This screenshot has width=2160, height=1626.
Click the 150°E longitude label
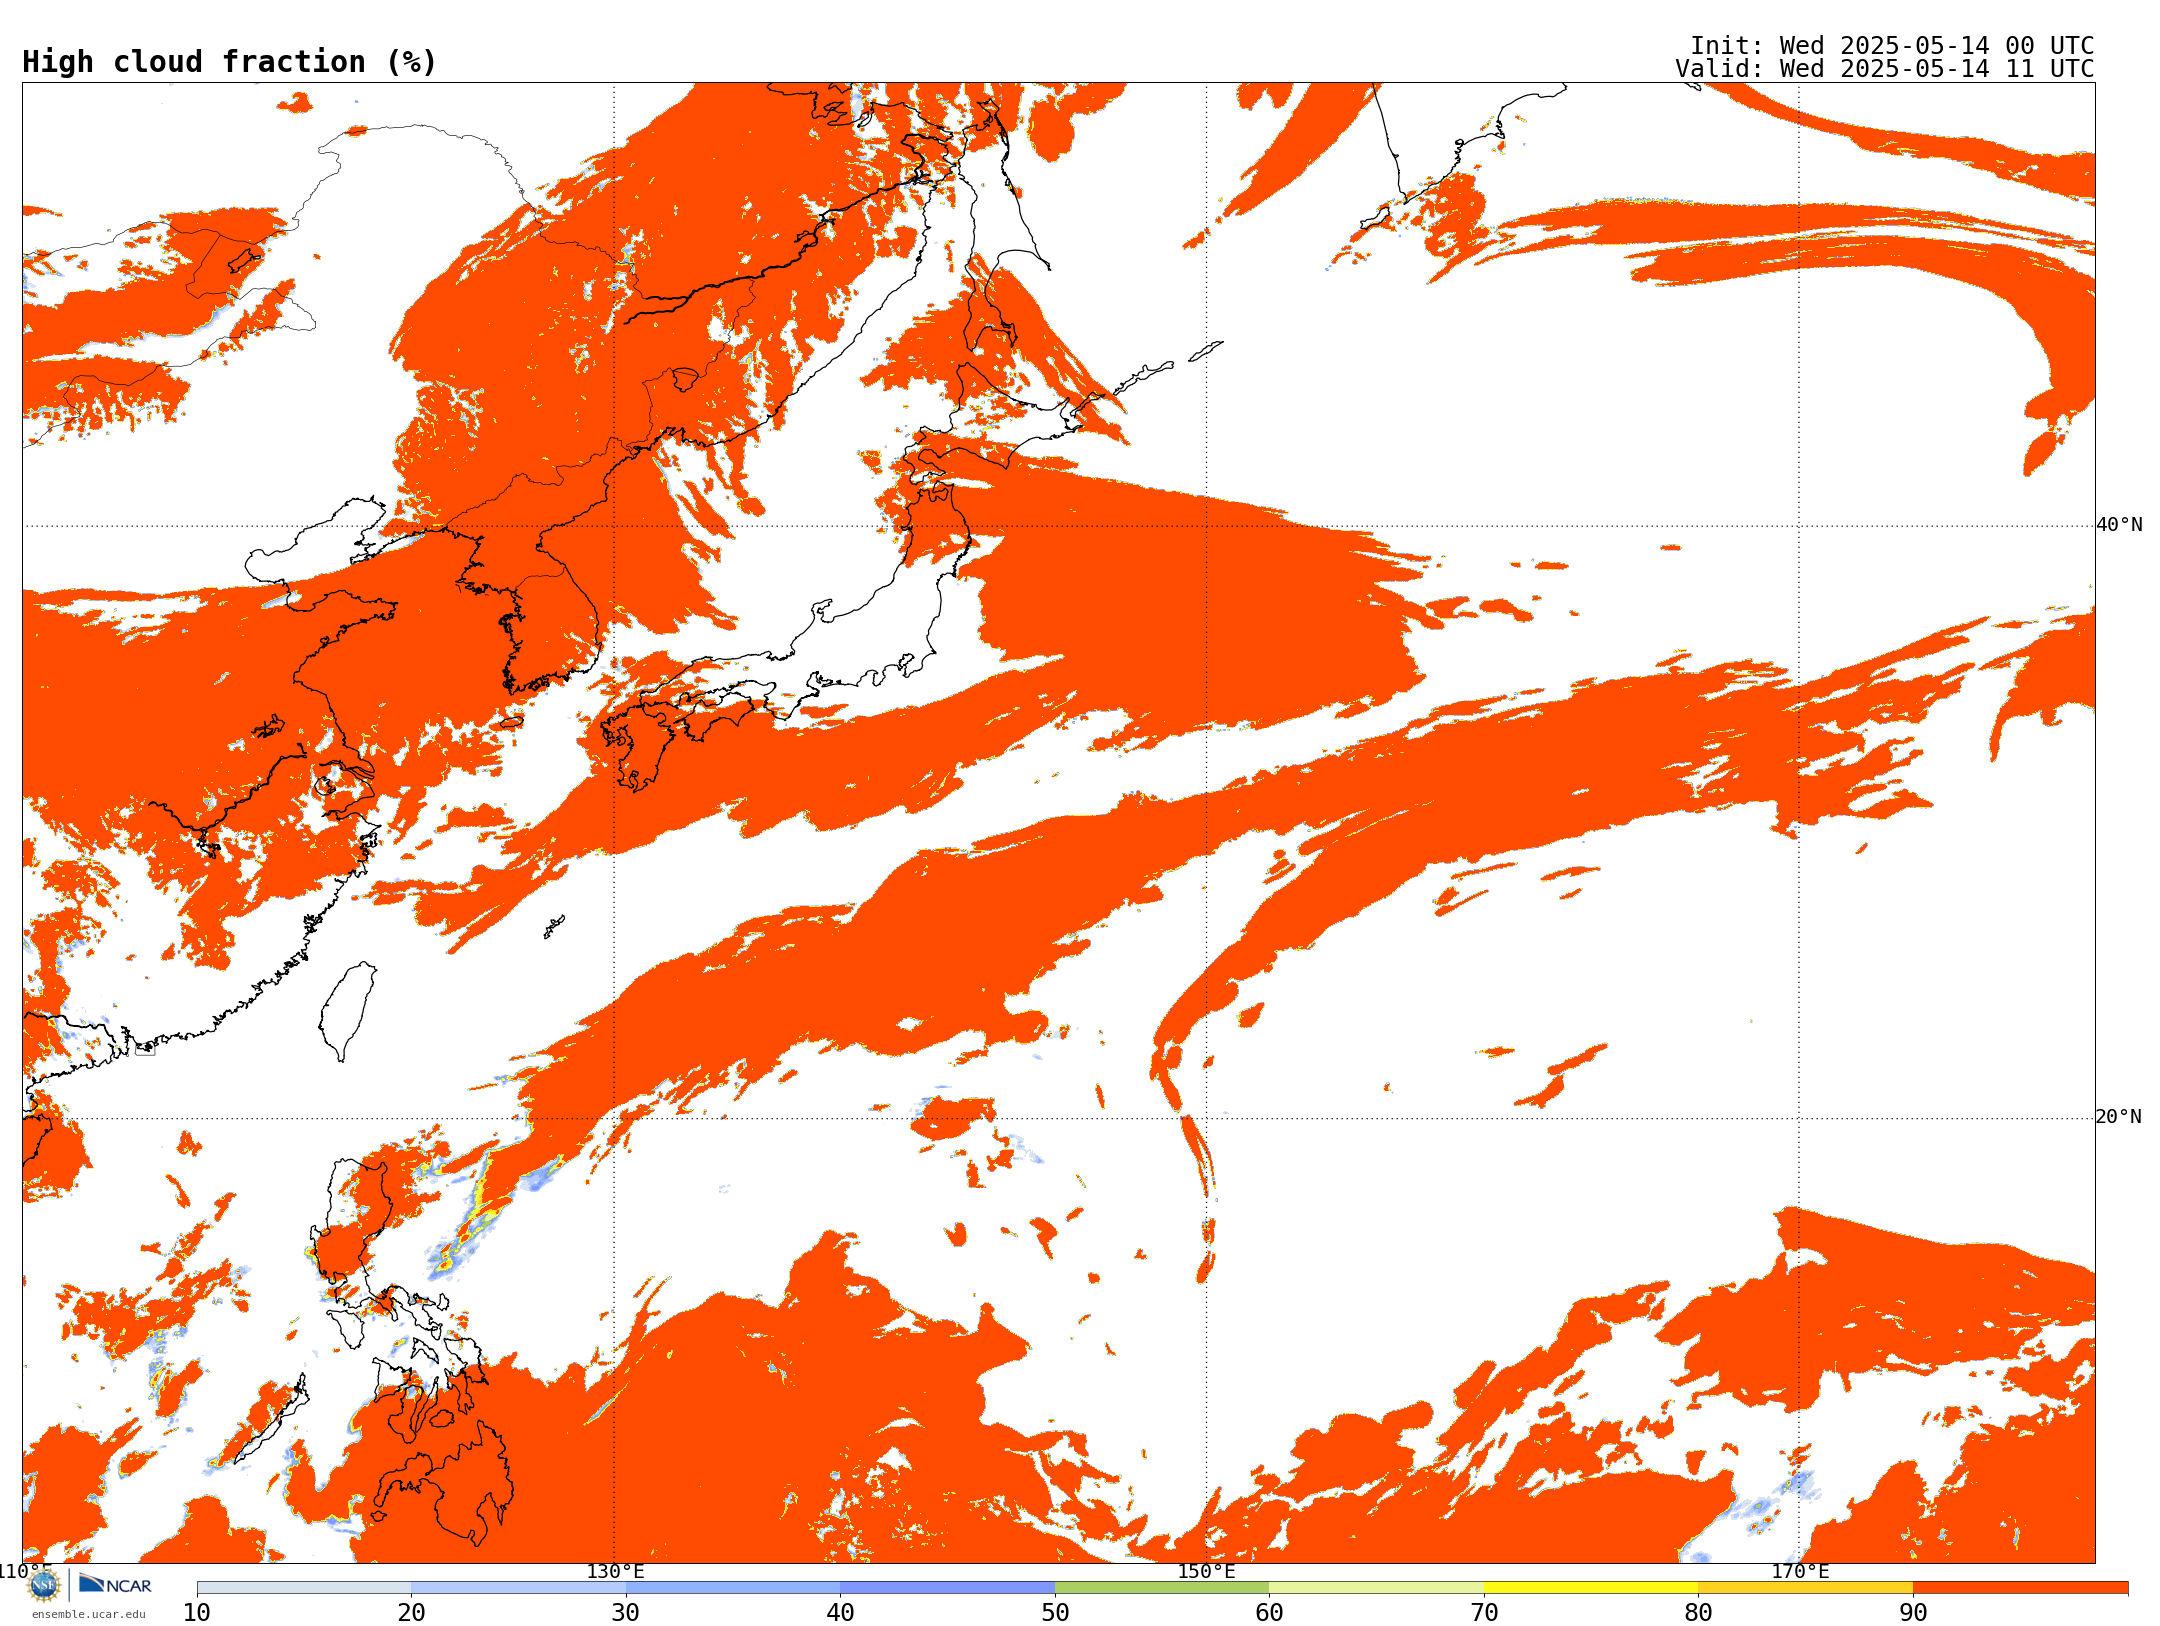coord(1207,1572)
